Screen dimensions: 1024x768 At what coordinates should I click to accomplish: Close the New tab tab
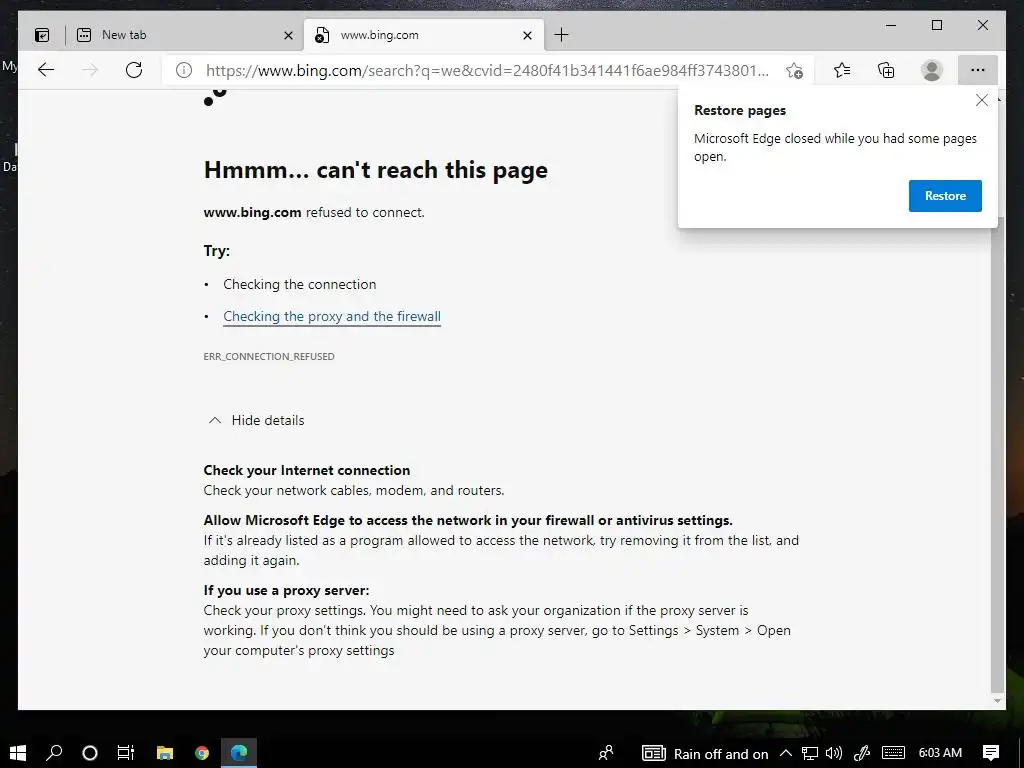click(x=288, y=35)
